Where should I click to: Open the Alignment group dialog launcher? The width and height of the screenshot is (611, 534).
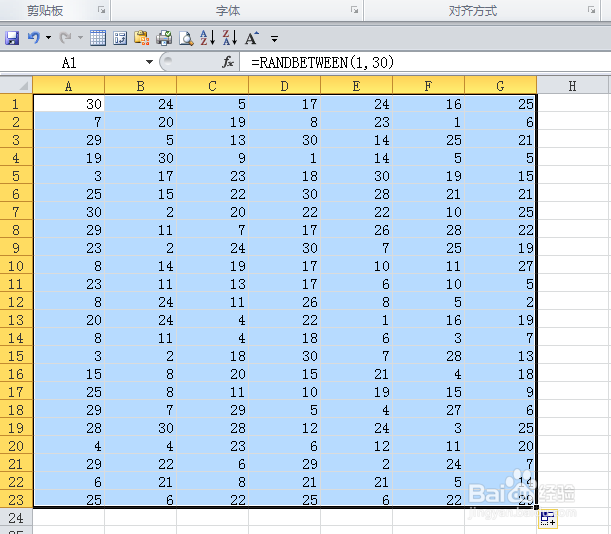tap(592, 10)
